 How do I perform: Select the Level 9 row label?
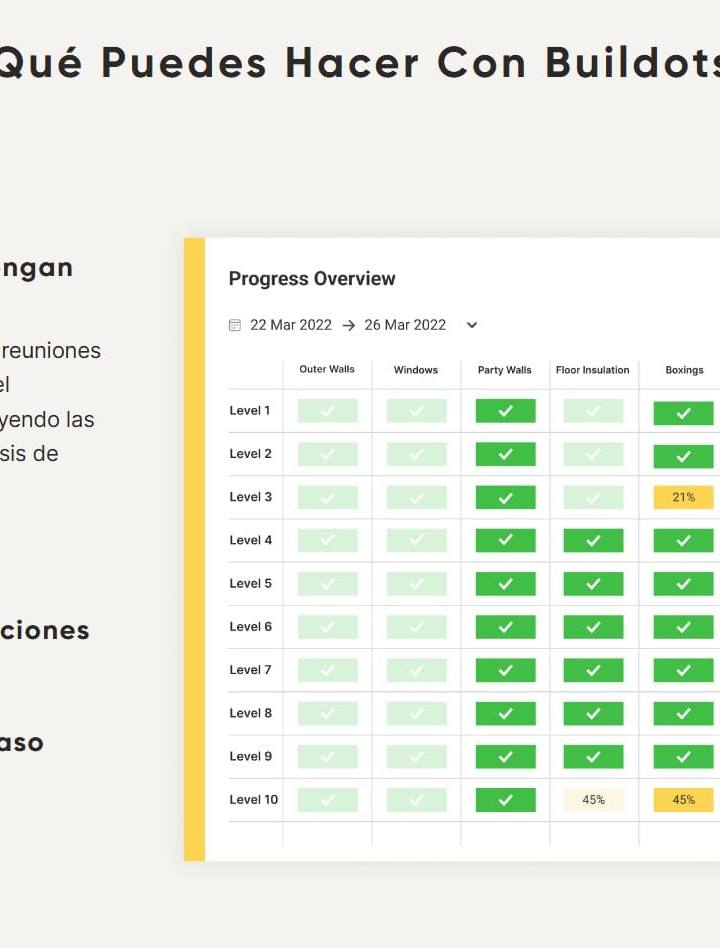click(250, 756)
